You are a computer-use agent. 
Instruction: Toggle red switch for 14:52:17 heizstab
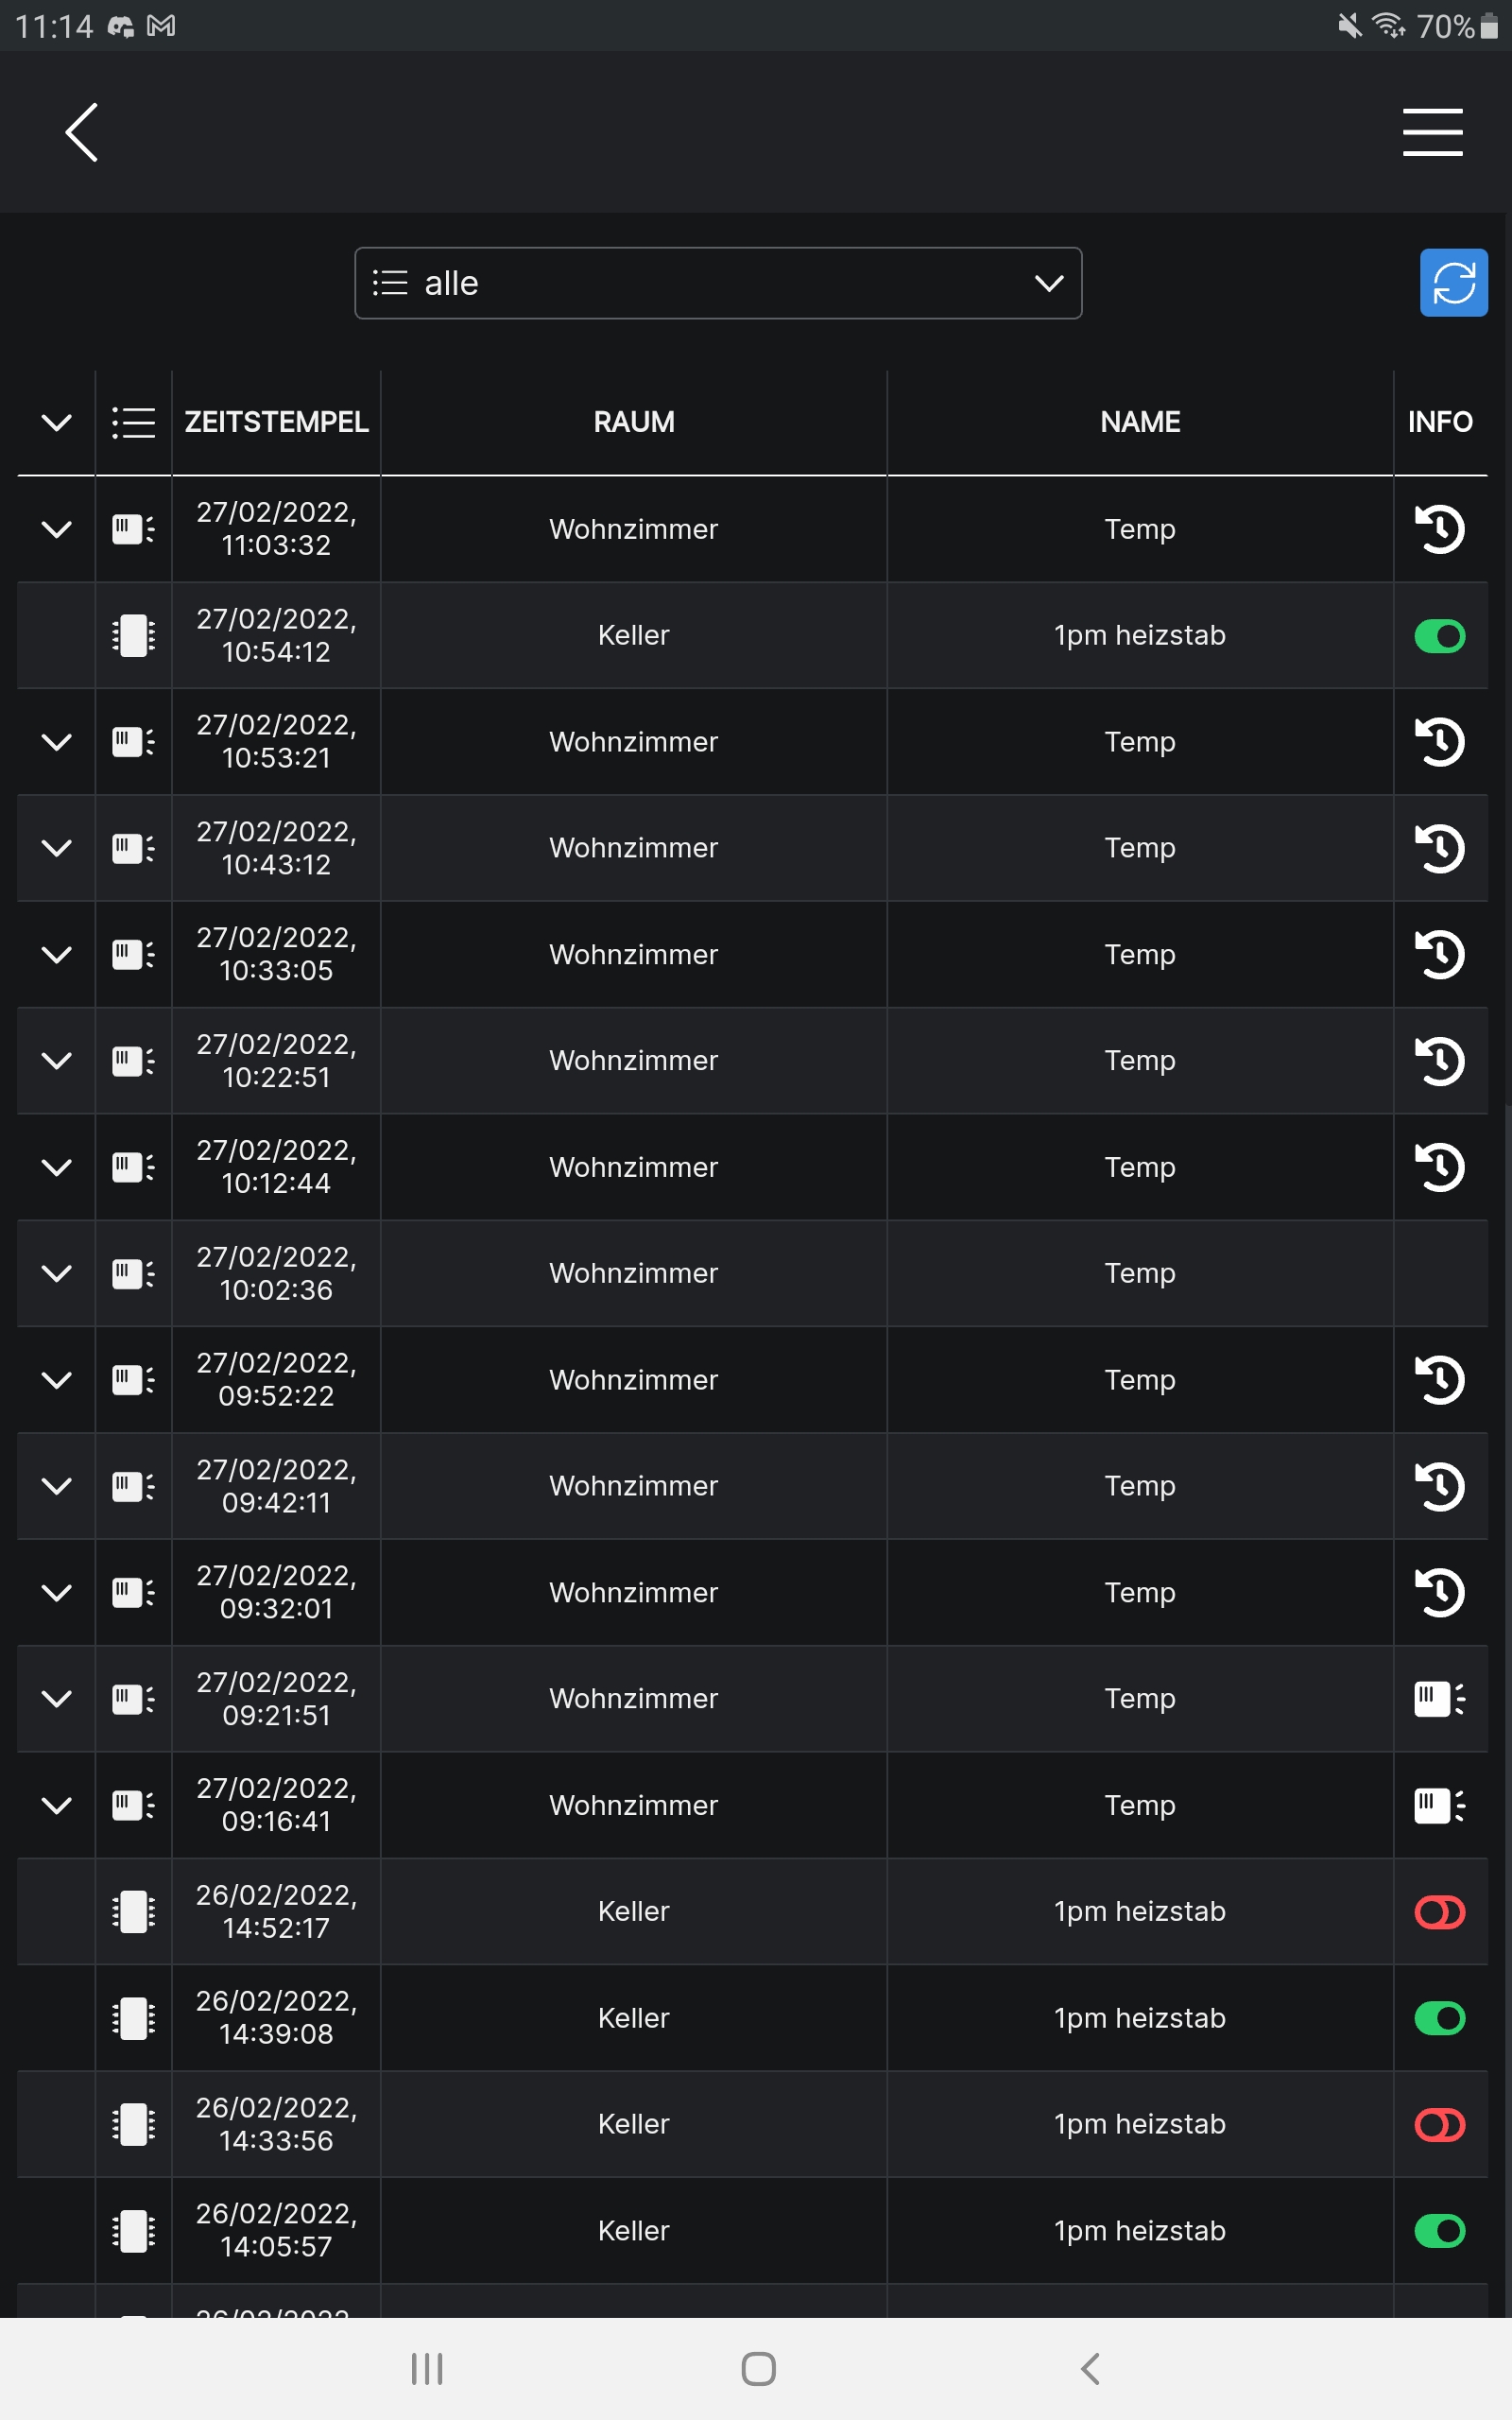[x=1439, y=1912]
